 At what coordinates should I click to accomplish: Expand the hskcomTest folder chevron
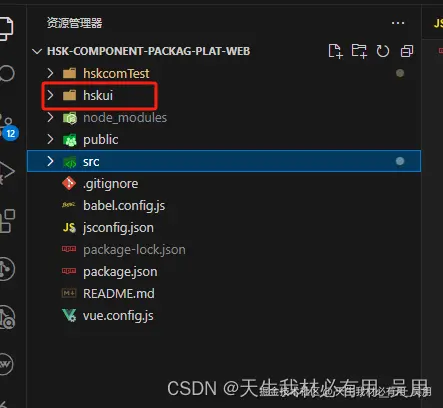(x=50, y=73)
